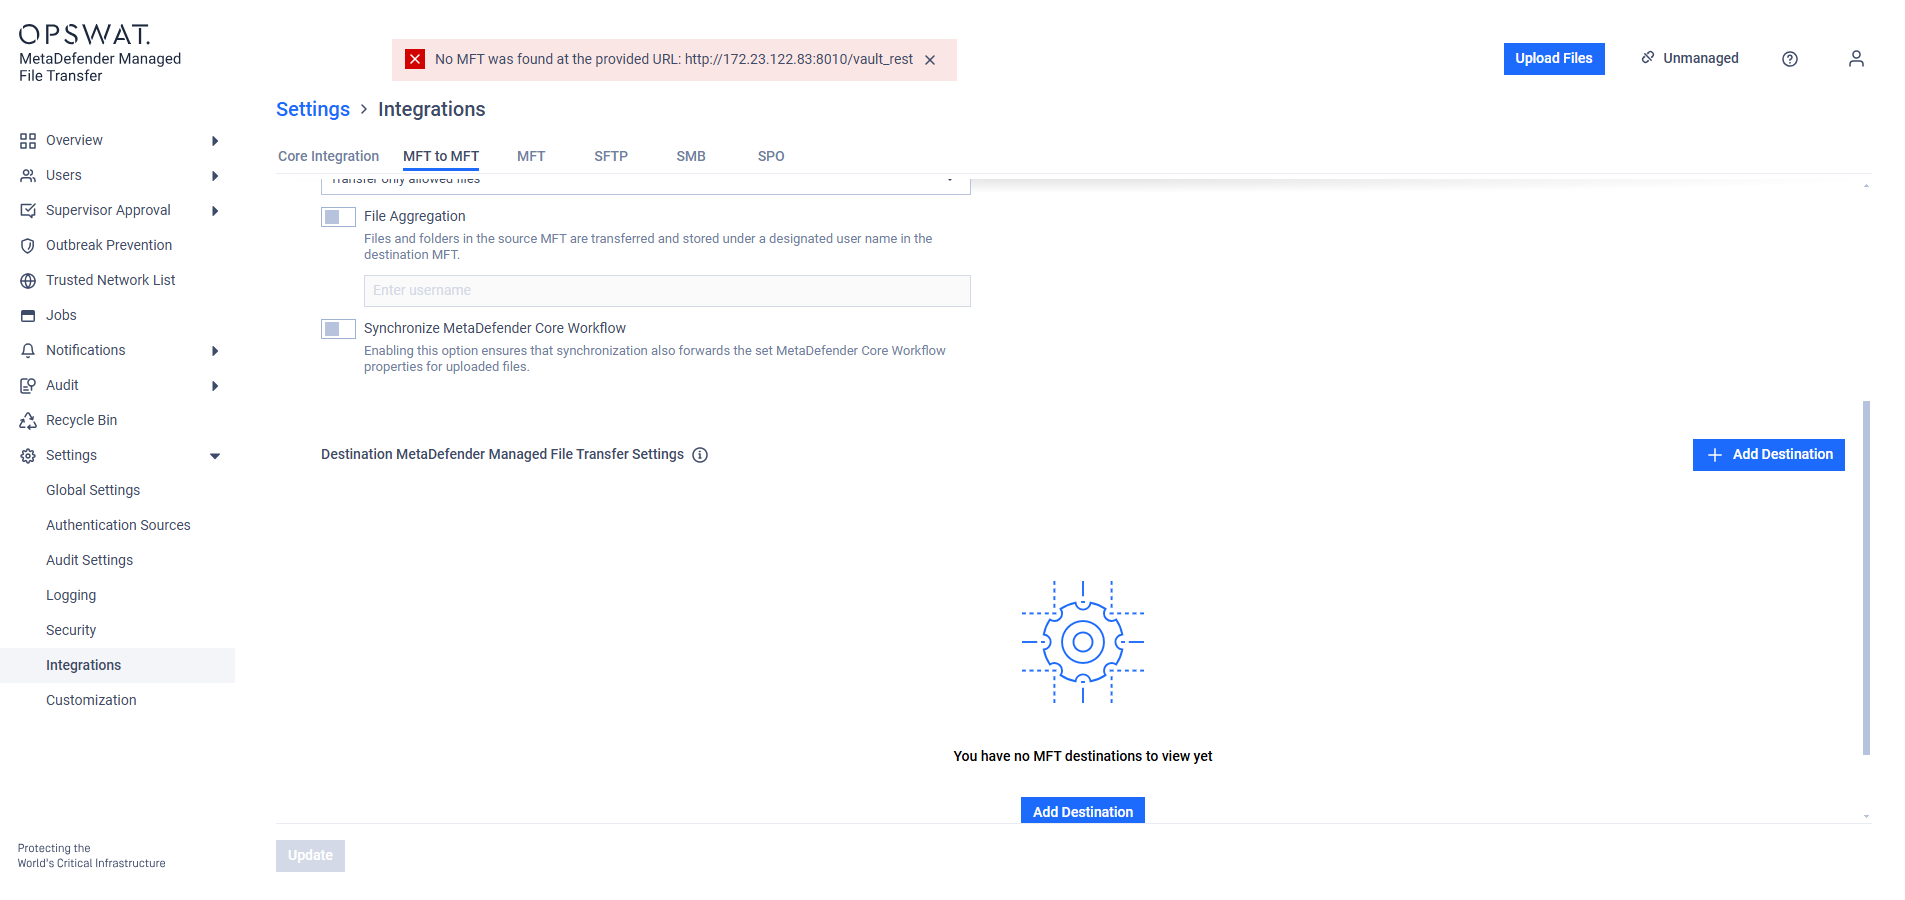Expand the Audit submenu arrow

(215, 386)
